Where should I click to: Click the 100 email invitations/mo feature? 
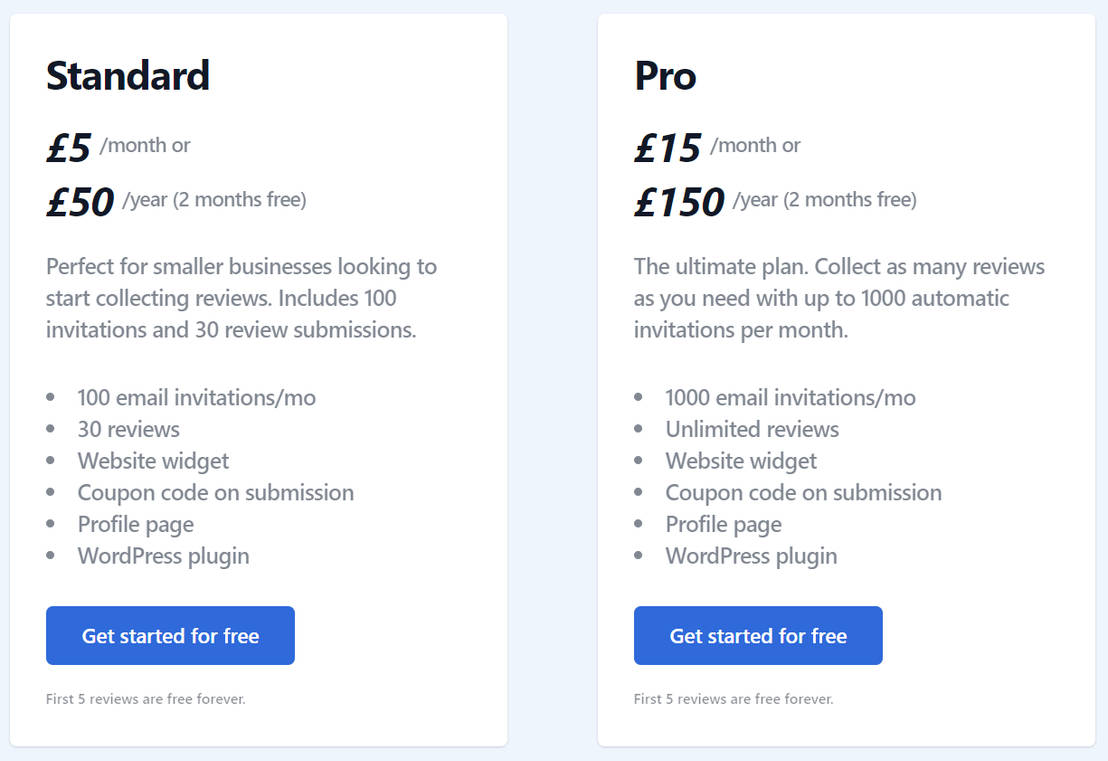click(196, 398)
